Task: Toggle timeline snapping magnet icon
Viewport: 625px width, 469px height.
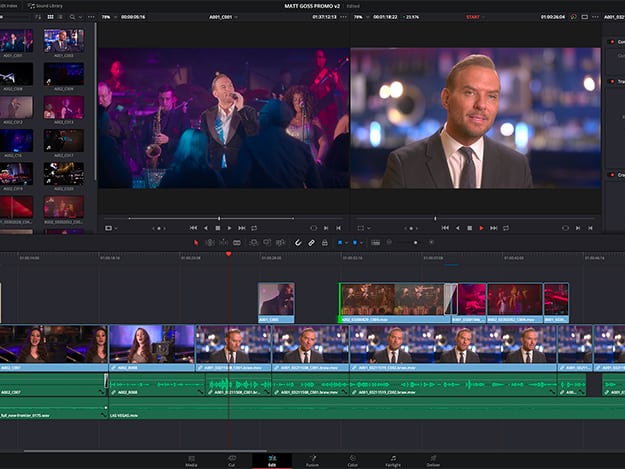Action: 296,242
